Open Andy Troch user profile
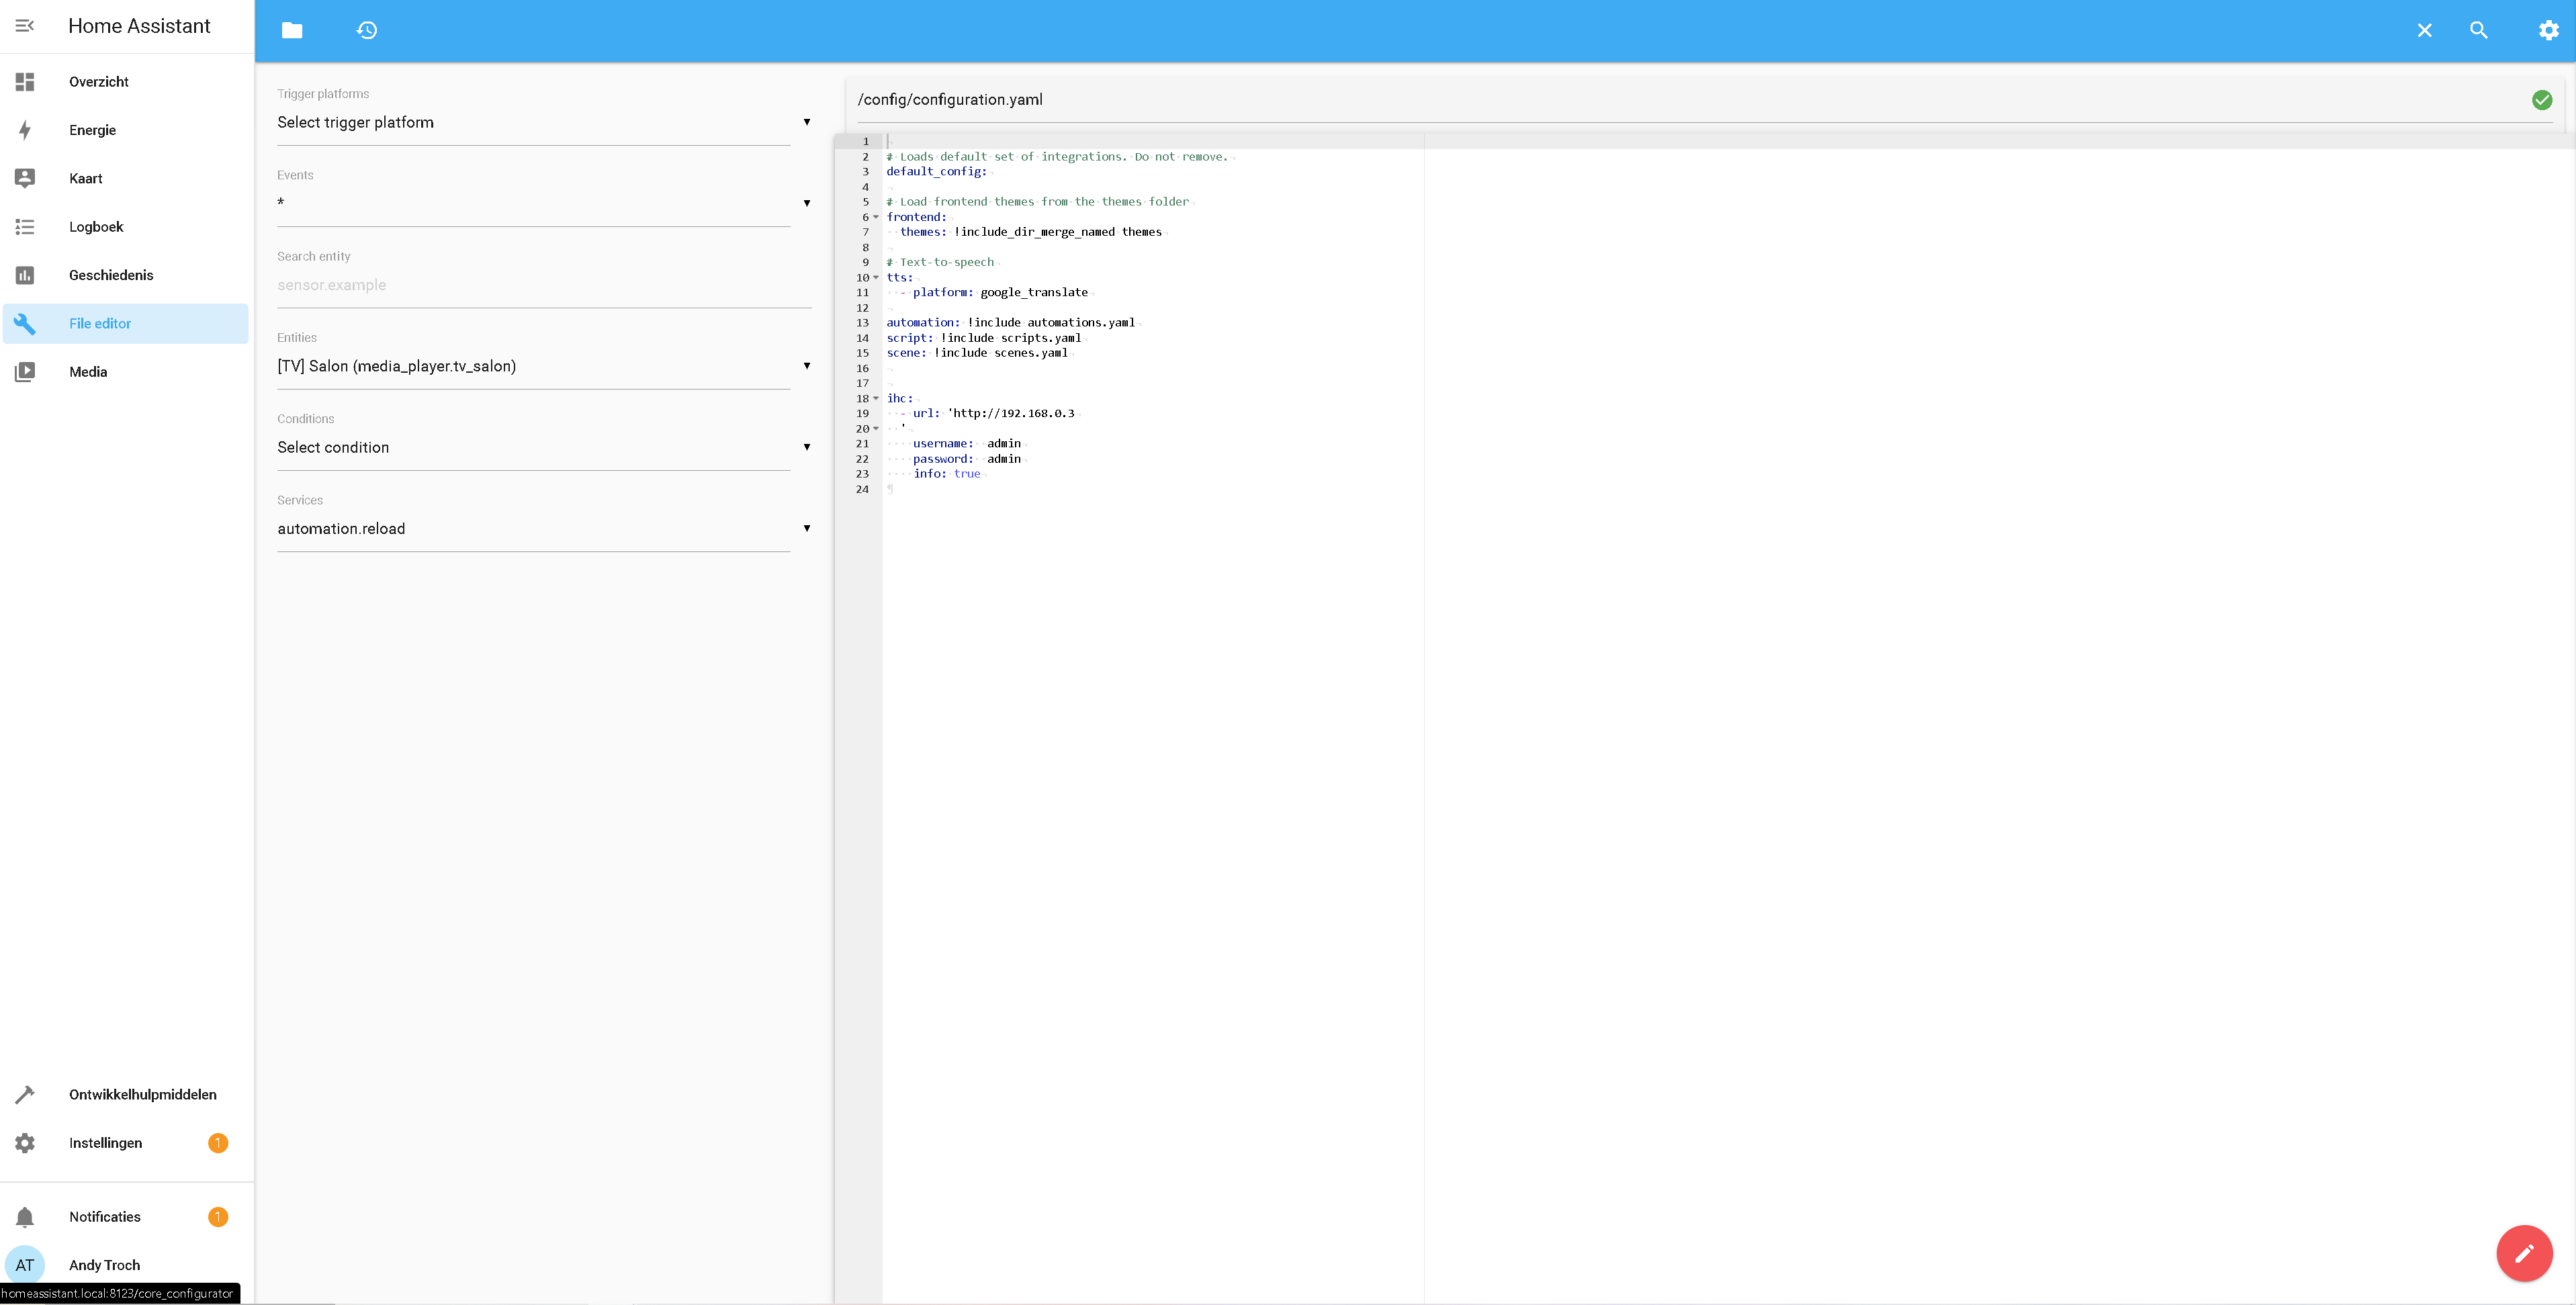The height and width of the screenshot is (1305, 2576). pyautogui.click(x=104, y=1264)
